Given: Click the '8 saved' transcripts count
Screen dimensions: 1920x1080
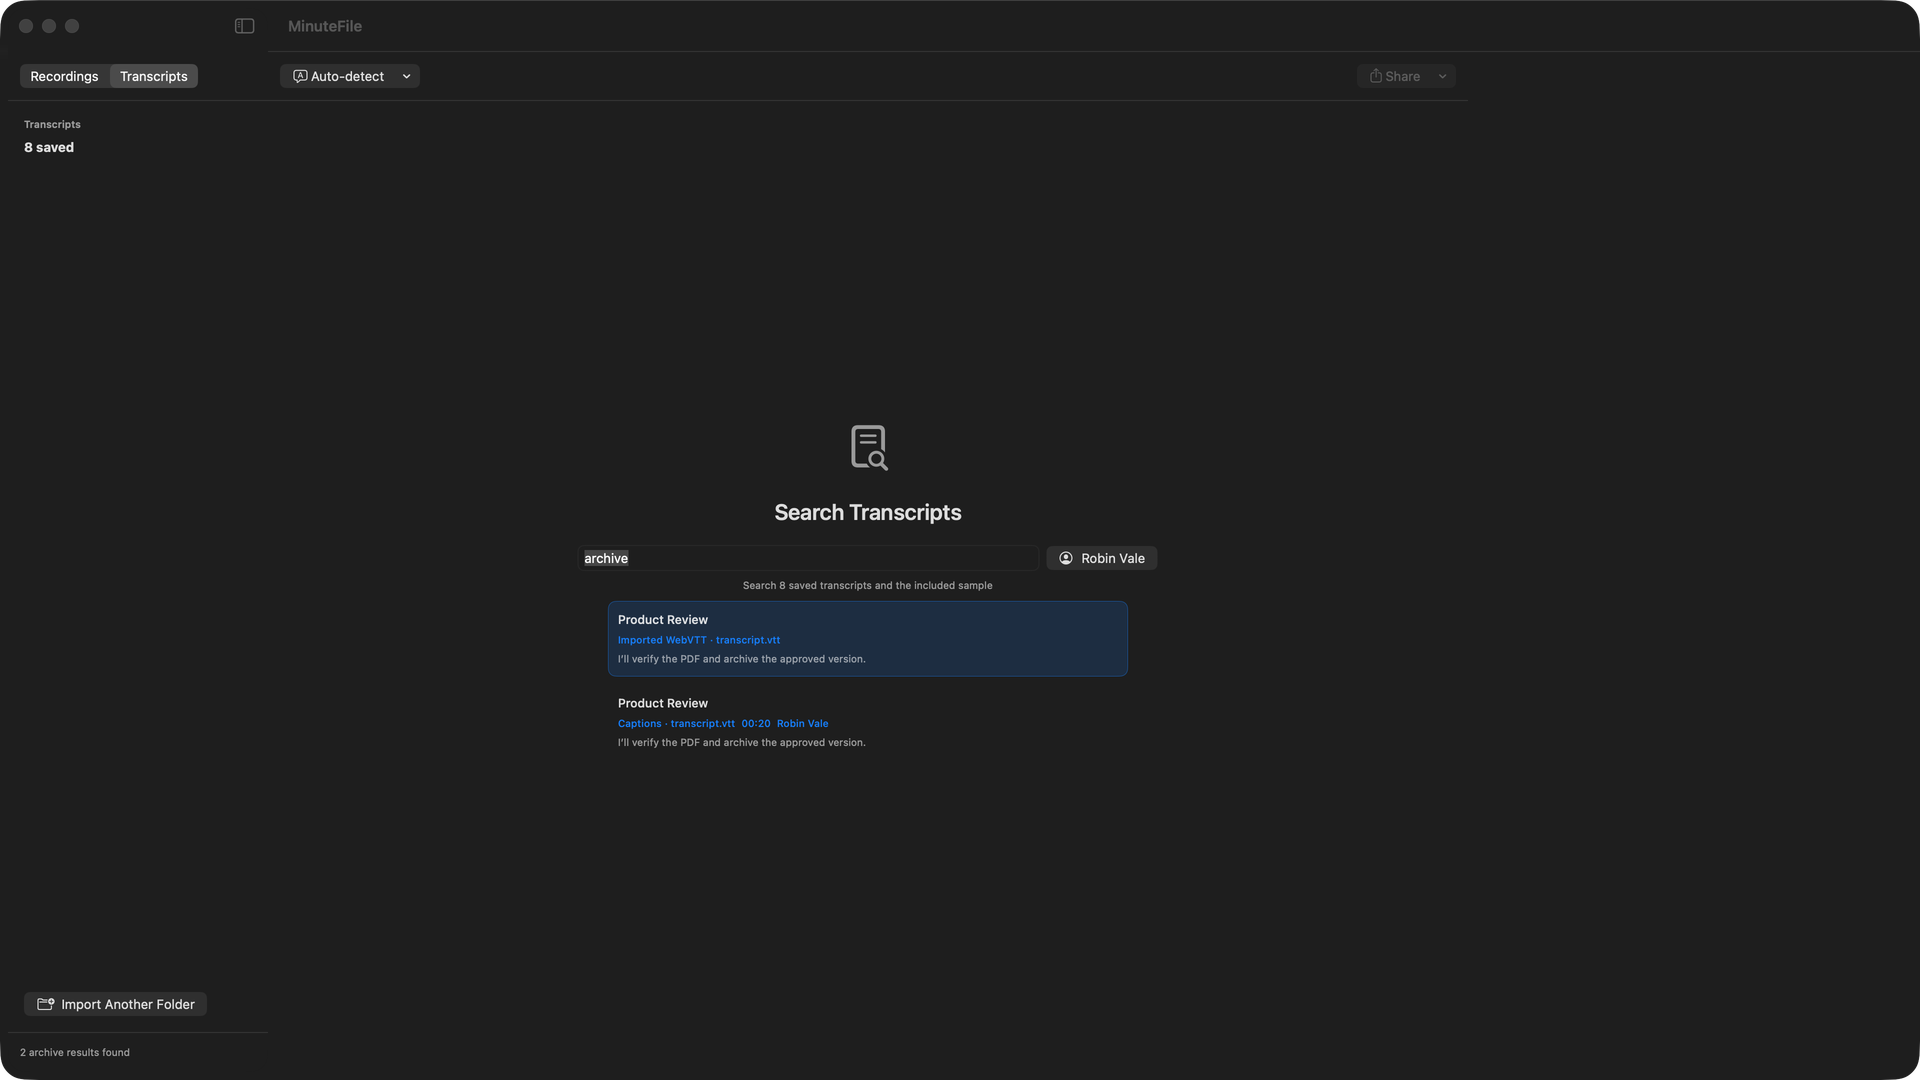Looking at the screenshot, I should pos(49,147).
